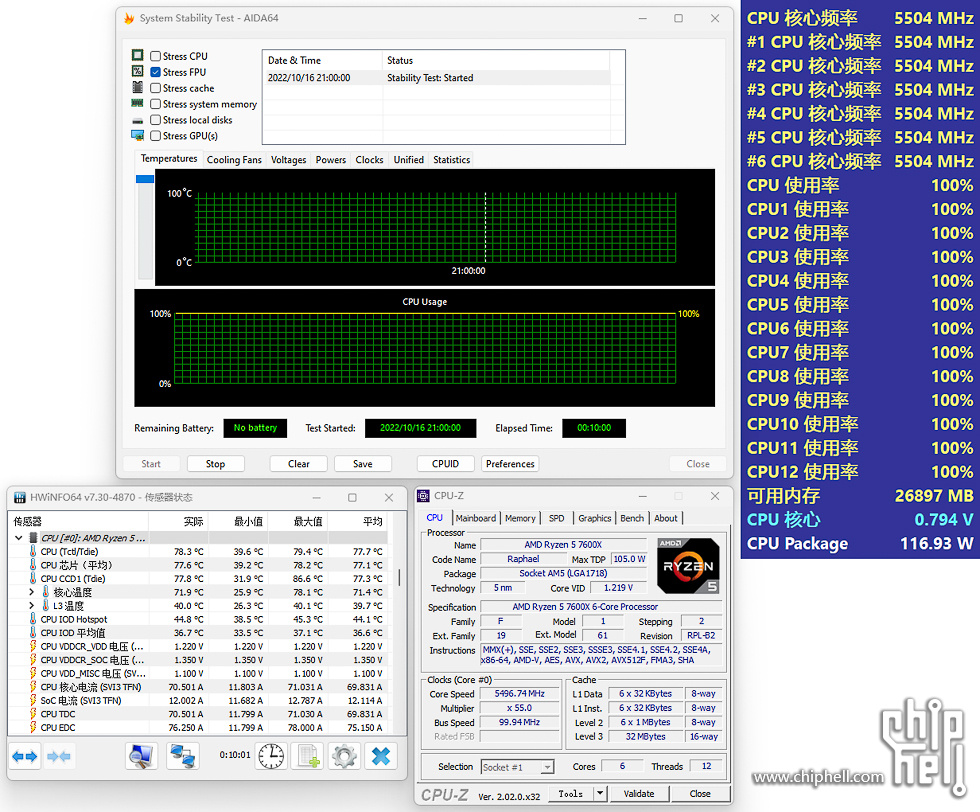
Task: Open HWiNFO remote network monitoring icon
Action: pyautogui.click(x=182, y=757)
